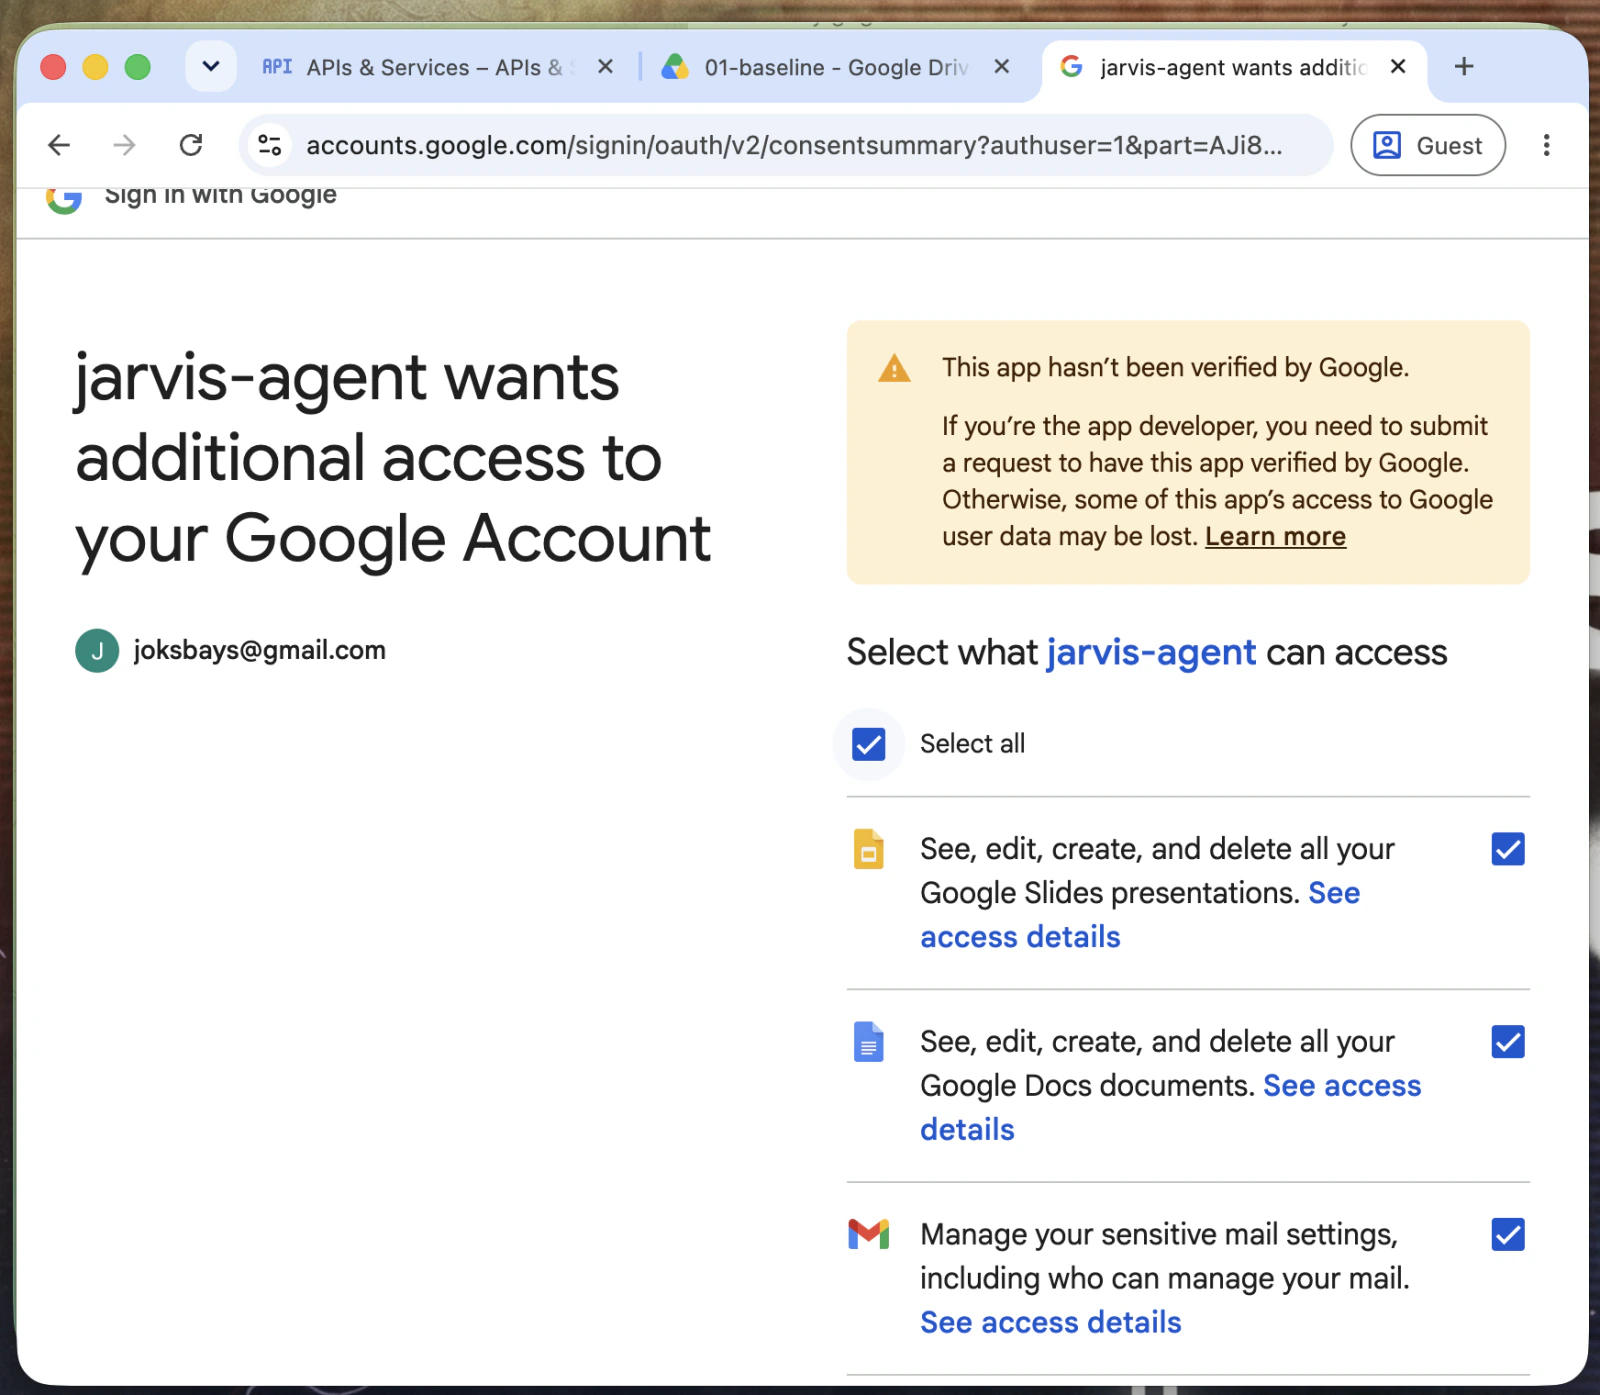
Task: Click the 'Select what jarvis-agent can access' heading
Action: pyautogui.click(x=1147, y=652)
